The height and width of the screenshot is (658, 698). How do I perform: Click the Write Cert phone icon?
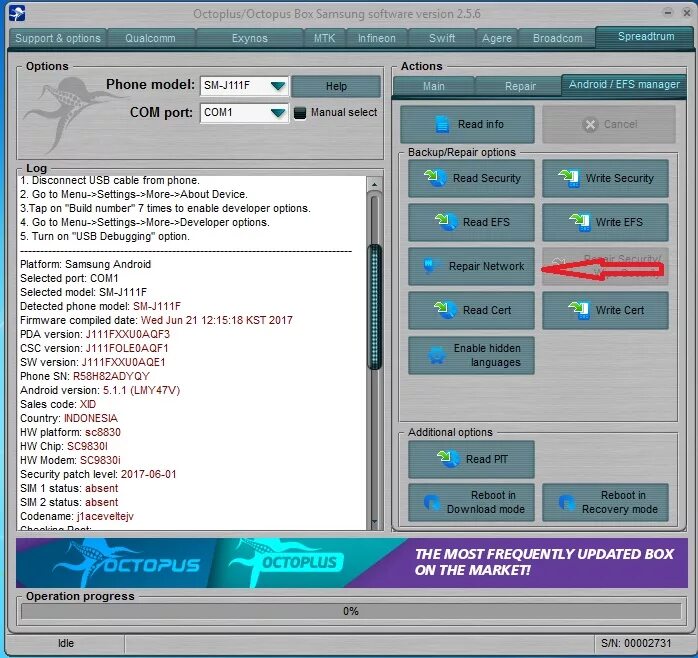point(580,310)
